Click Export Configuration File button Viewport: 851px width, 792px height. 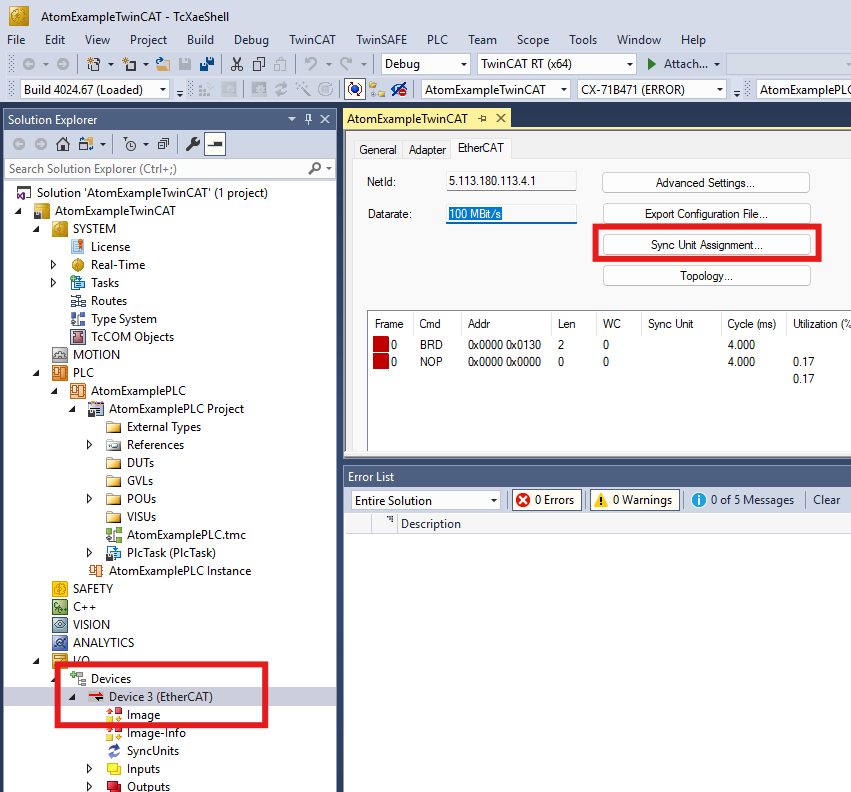(706, 214)
